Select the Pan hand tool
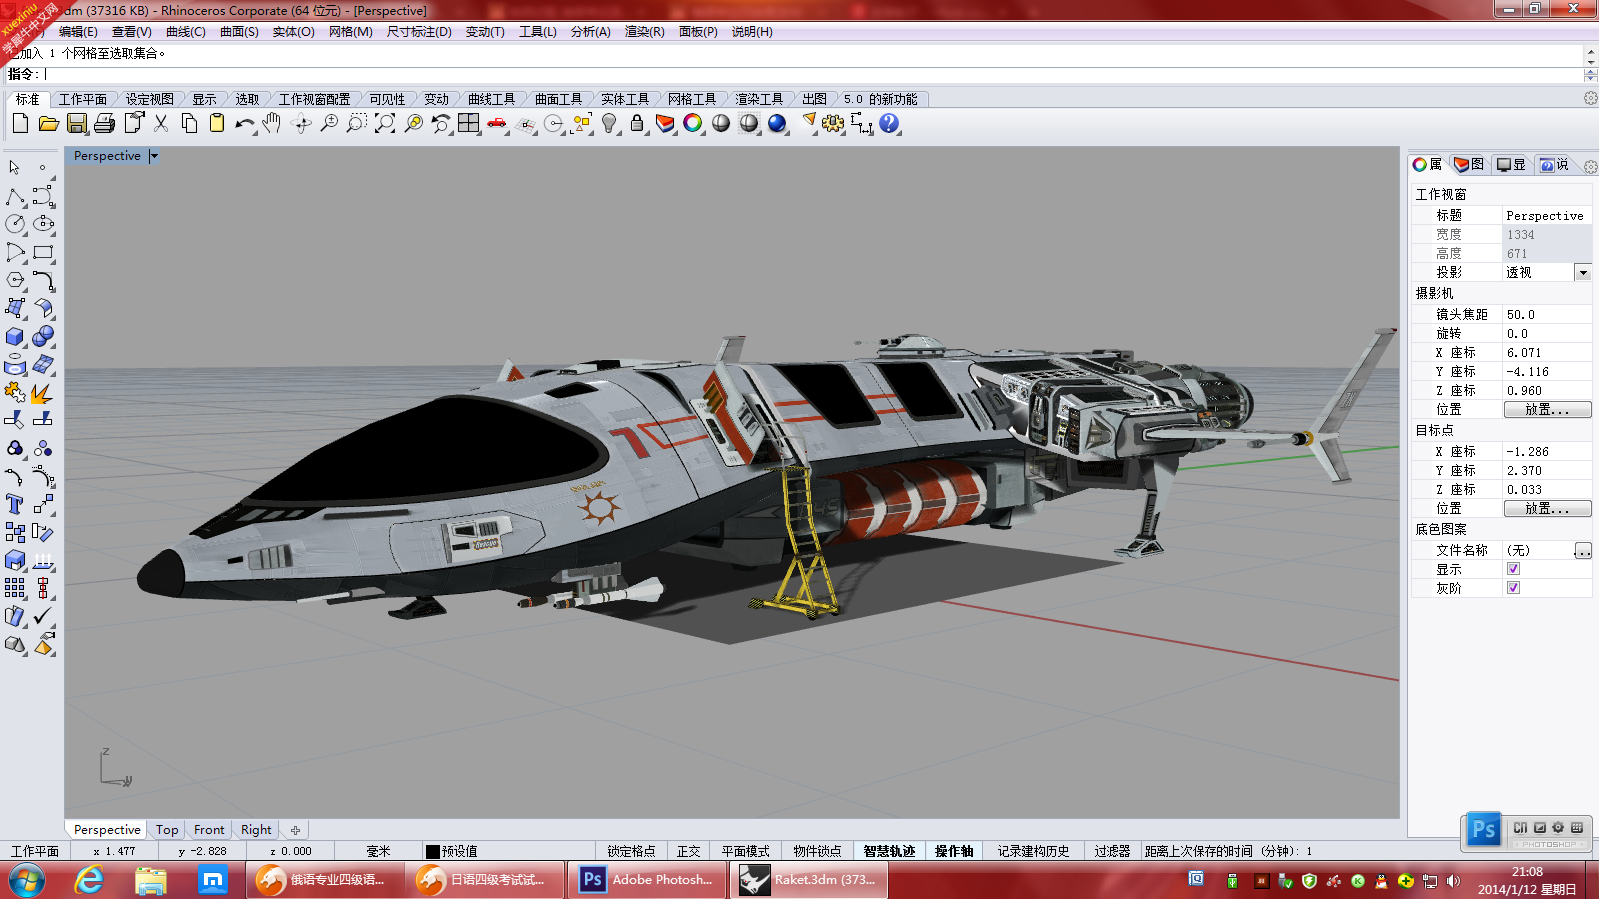The width and height of the screenshot is (1599, 899). point(272,123)
